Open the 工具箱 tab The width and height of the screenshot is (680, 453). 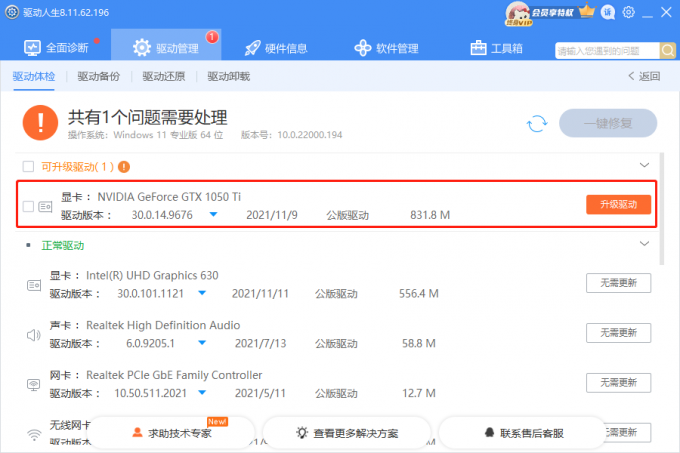point(497,48)
